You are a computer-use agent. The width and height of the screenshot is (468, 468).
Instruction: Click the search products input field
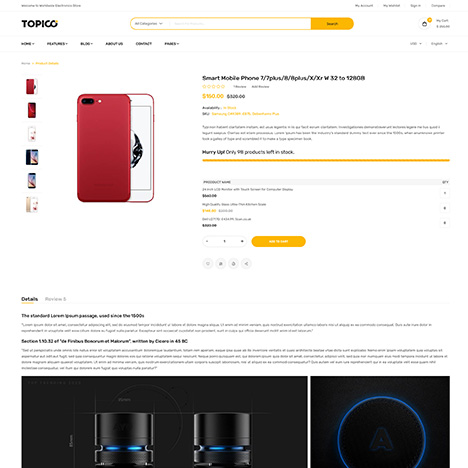[x=240, y=24]
